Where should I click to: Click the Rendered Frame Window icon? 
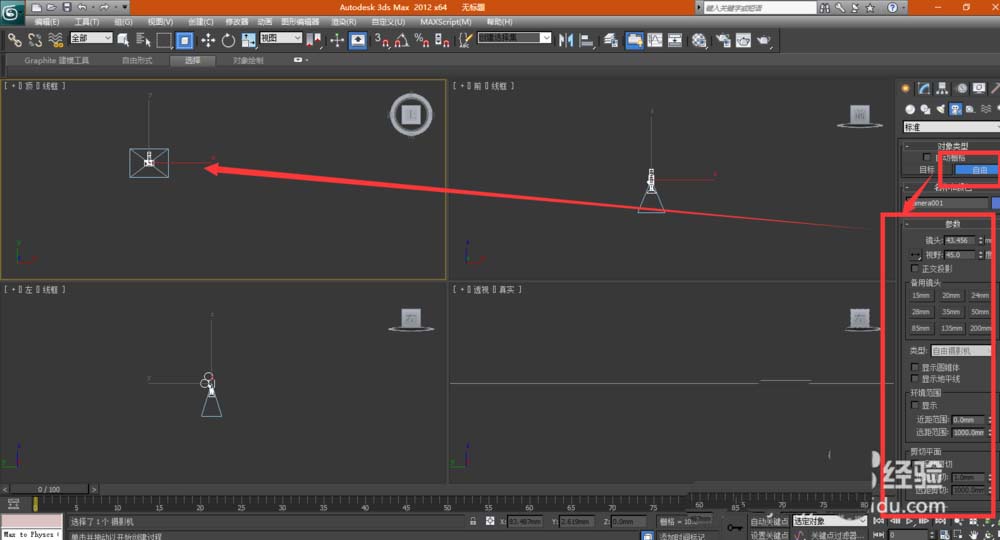(x=743, y=40)
